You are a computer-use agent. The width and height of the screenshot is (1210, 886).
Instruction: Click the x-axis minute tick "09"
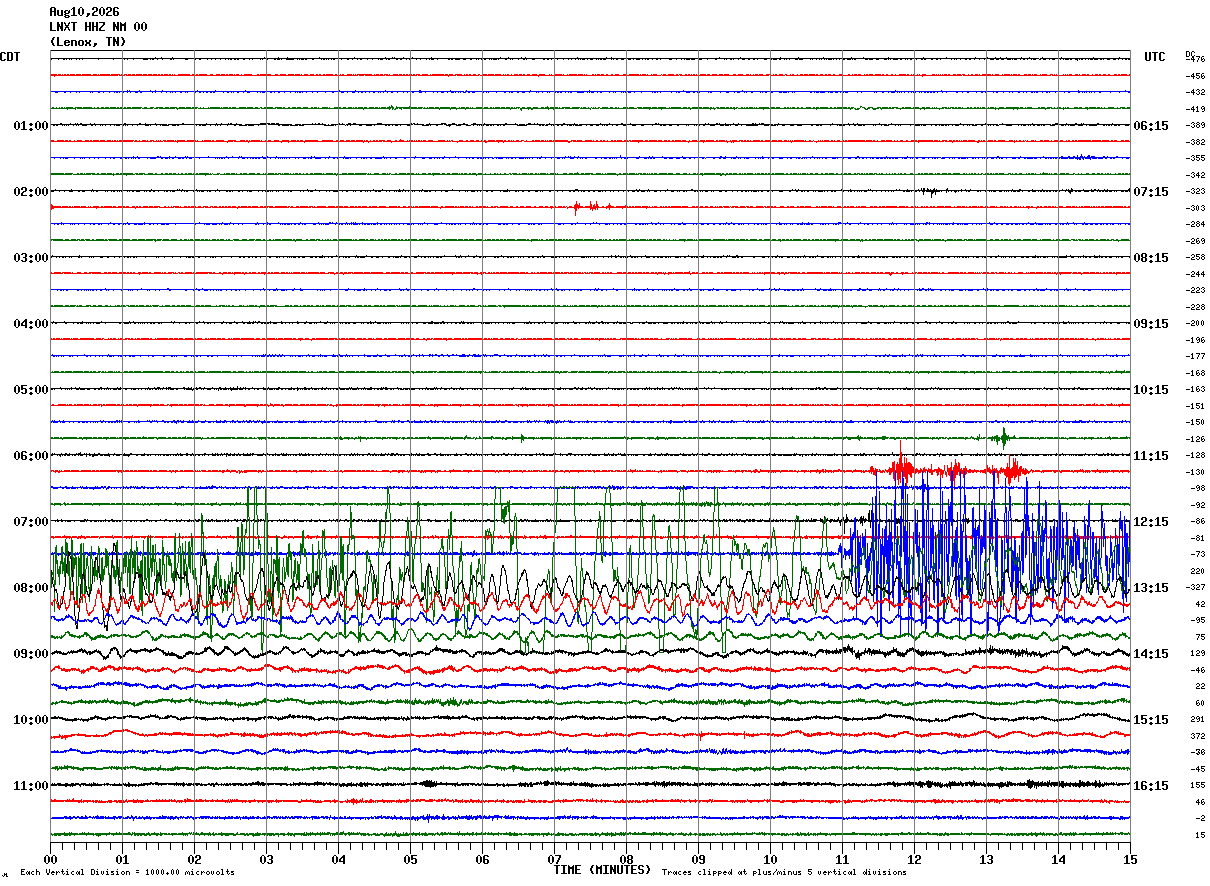click(698, 859)
